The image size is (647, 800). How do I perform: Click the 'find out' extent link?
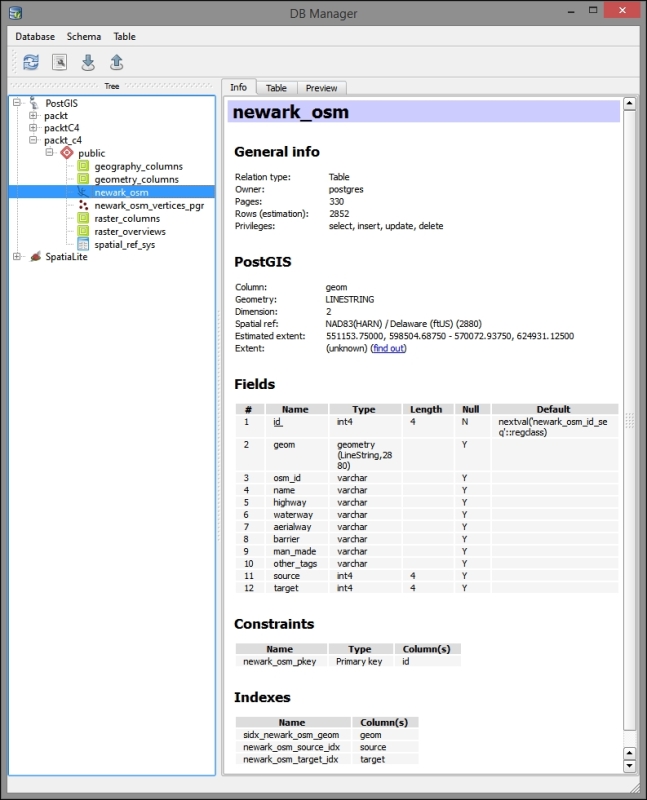click(x=389, y=348)
